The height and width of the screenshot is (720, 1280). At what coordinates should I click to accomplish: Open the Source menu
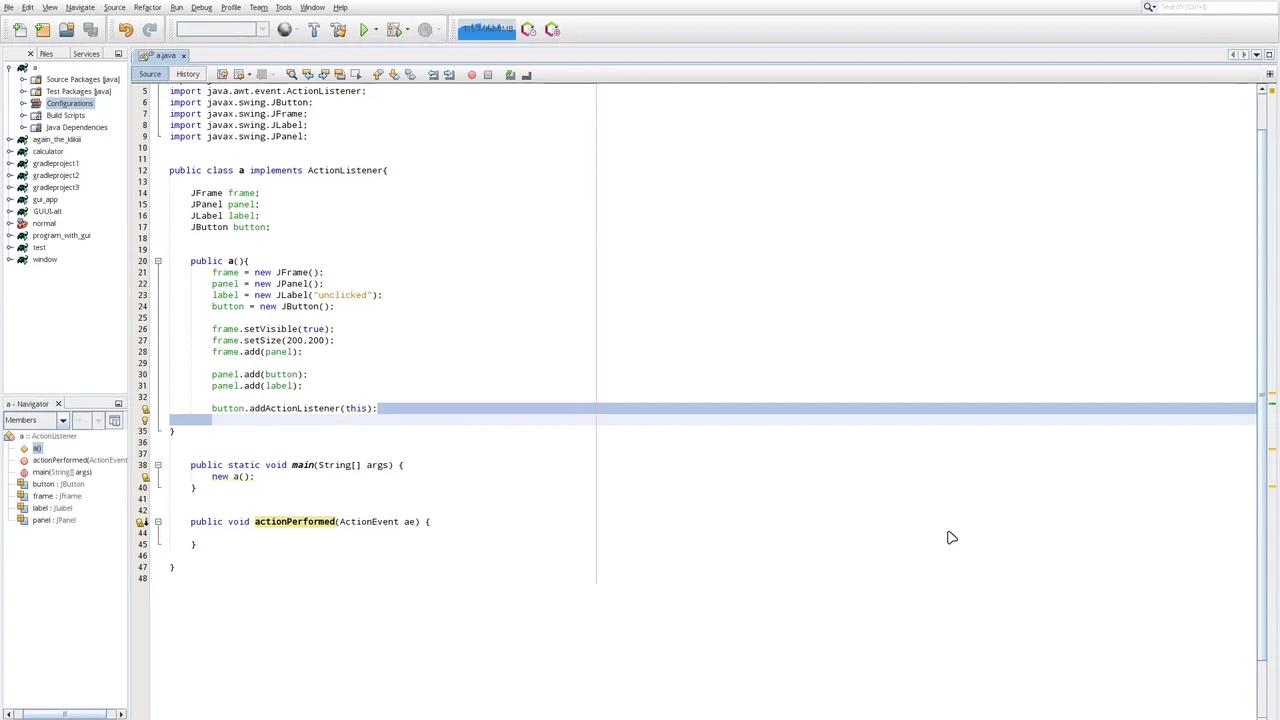pyautogui.click(x=114, y=7)
